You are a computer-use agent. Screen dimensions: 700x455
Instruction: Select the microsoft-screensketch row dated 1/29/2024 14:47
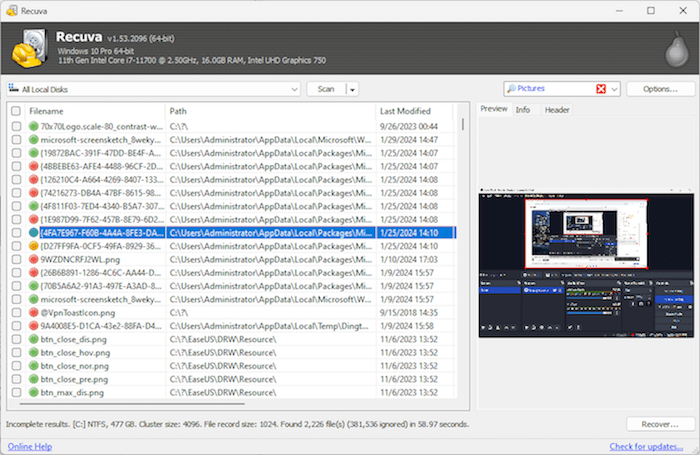point(232,140)
